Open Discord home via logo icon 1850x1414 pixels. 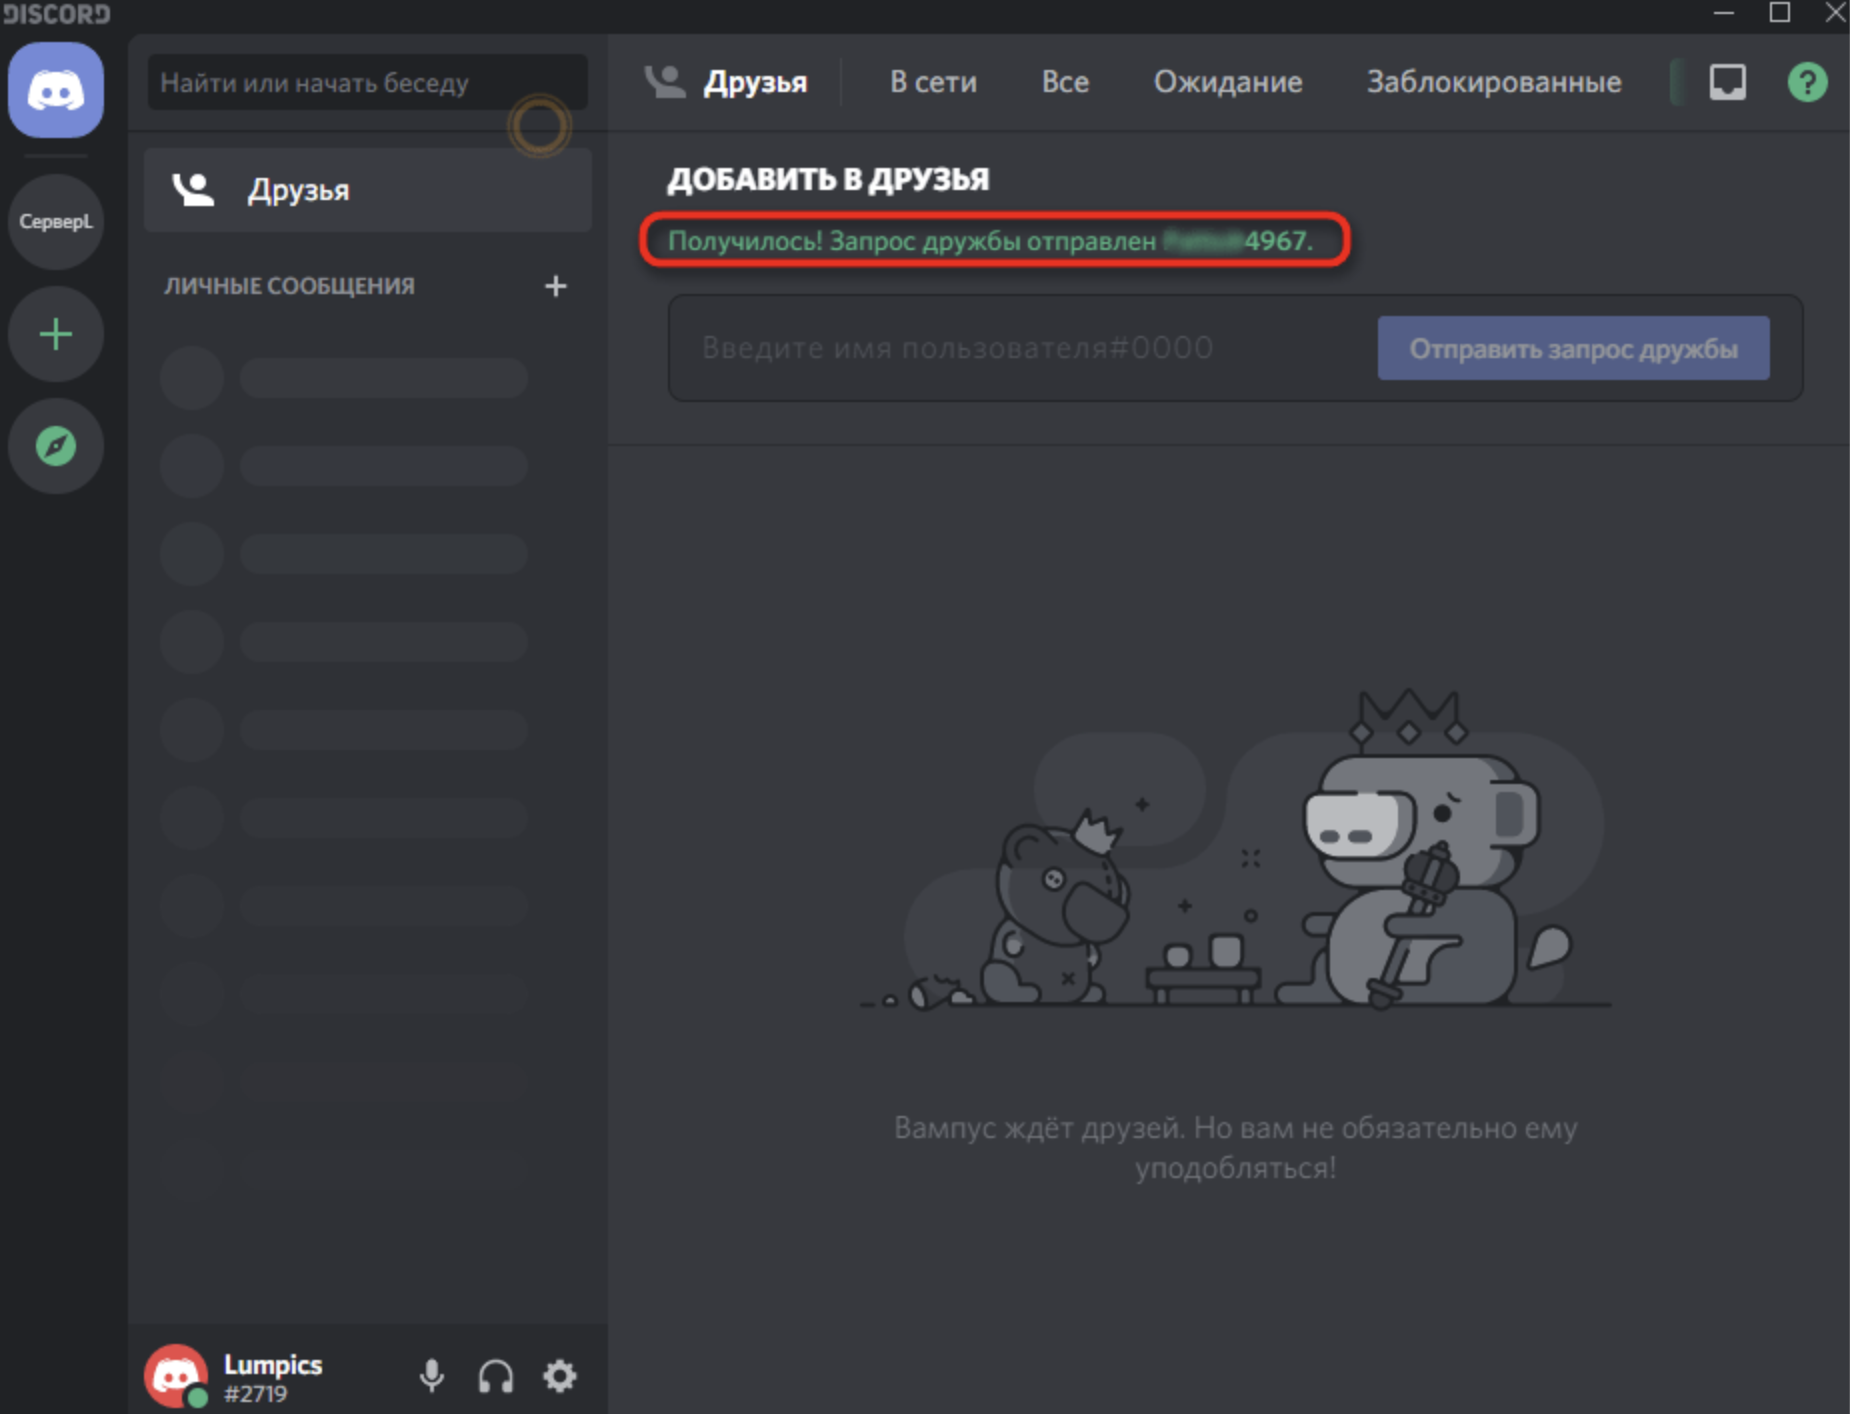(x=56, y=90)
